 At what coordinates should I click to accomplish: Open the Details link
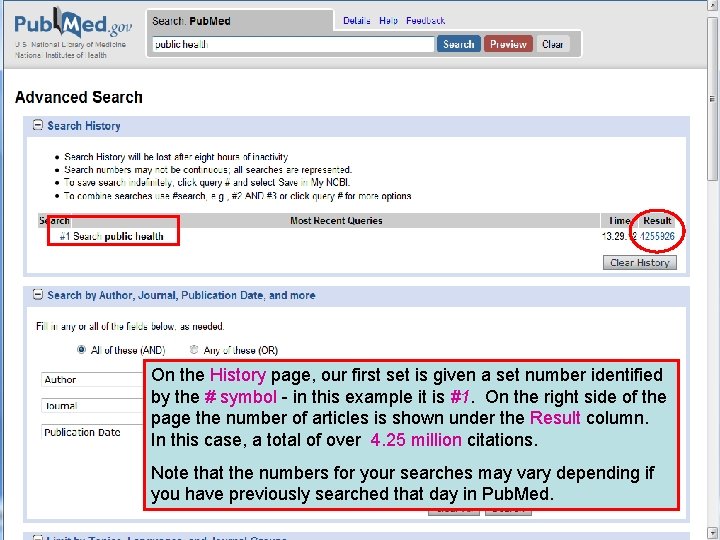(357, 21)
